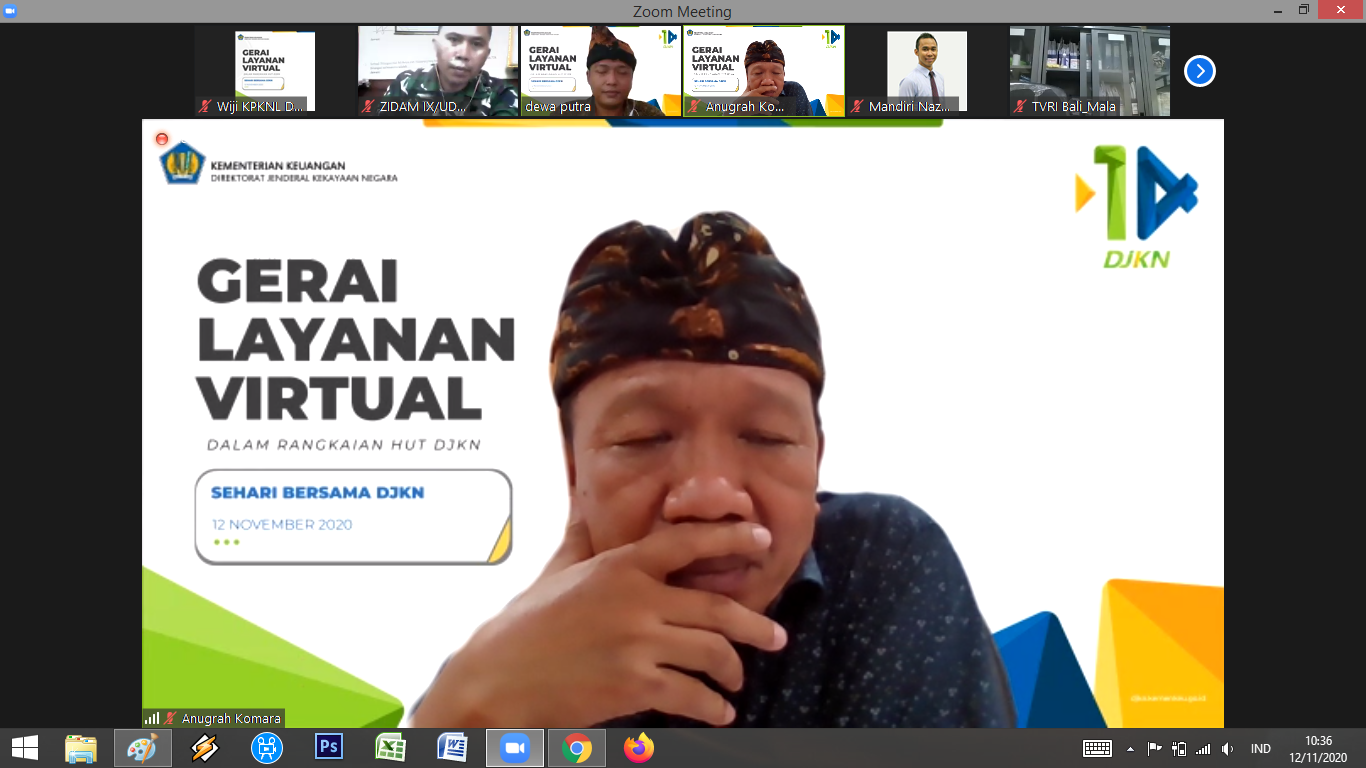Screen dimensions: 1366x768
Task: Select ZIDAM IX/UD participant video thumbnail
Action: [x=438, y=71]
